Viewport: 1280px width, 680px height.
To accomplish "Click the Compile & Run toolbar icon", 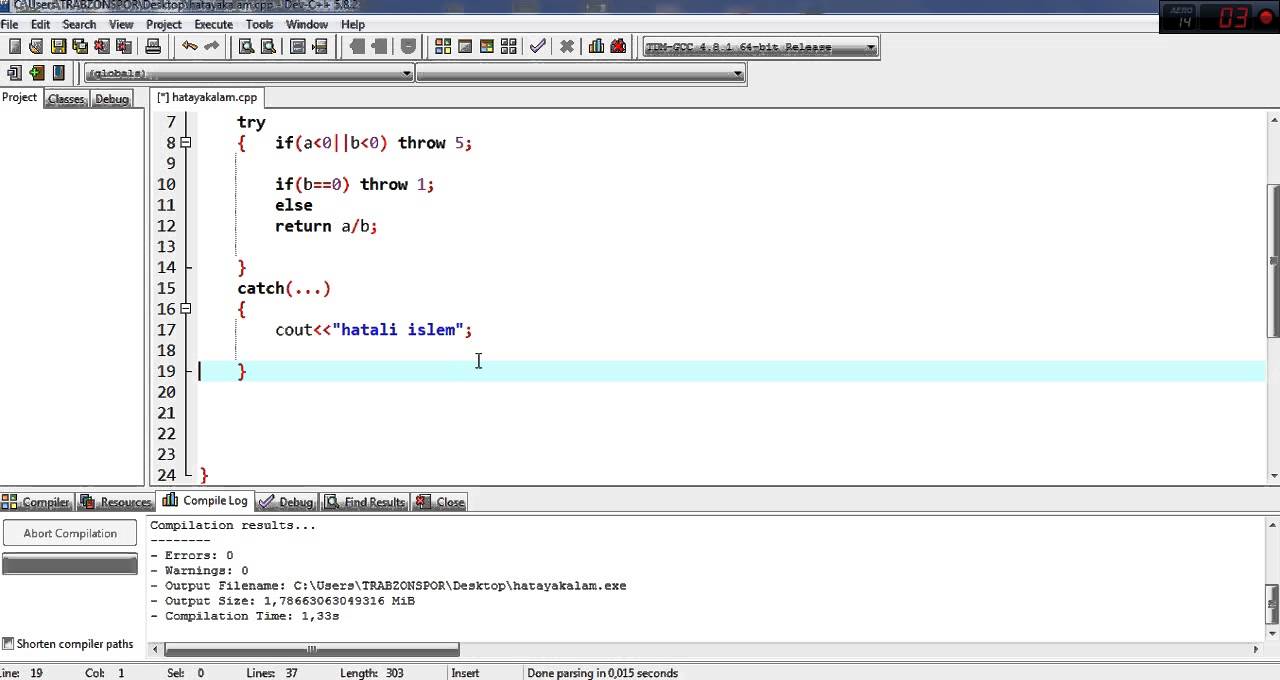I will pyautogui.click(x=487, y=46).
